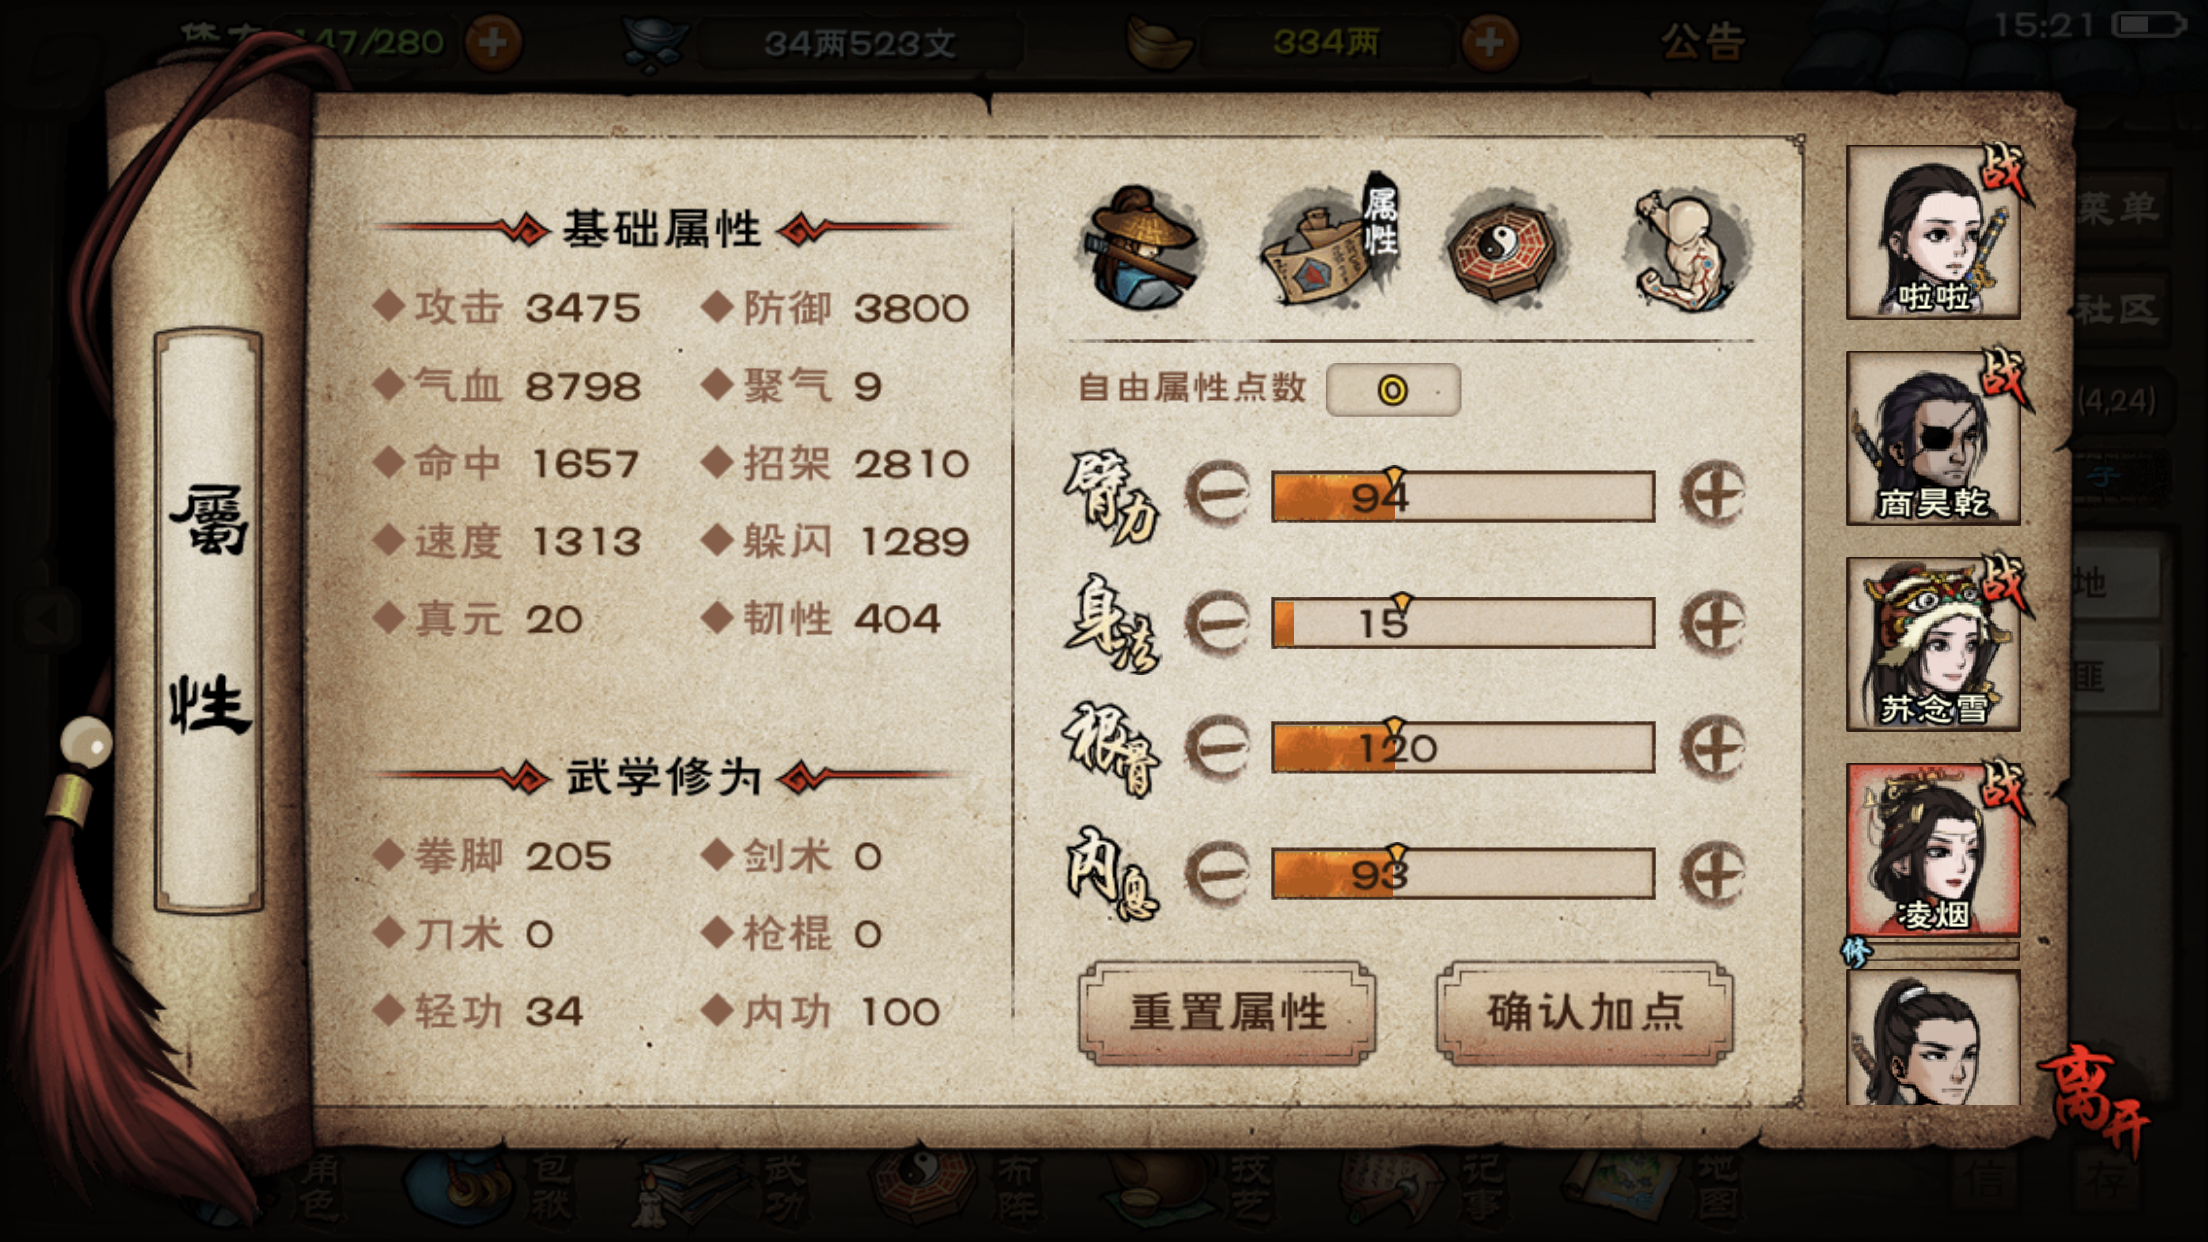The image size is (2208, 1242).
Task: Select the 商昊乾 eyepatch character portrait
Action: click(1933, 438)
